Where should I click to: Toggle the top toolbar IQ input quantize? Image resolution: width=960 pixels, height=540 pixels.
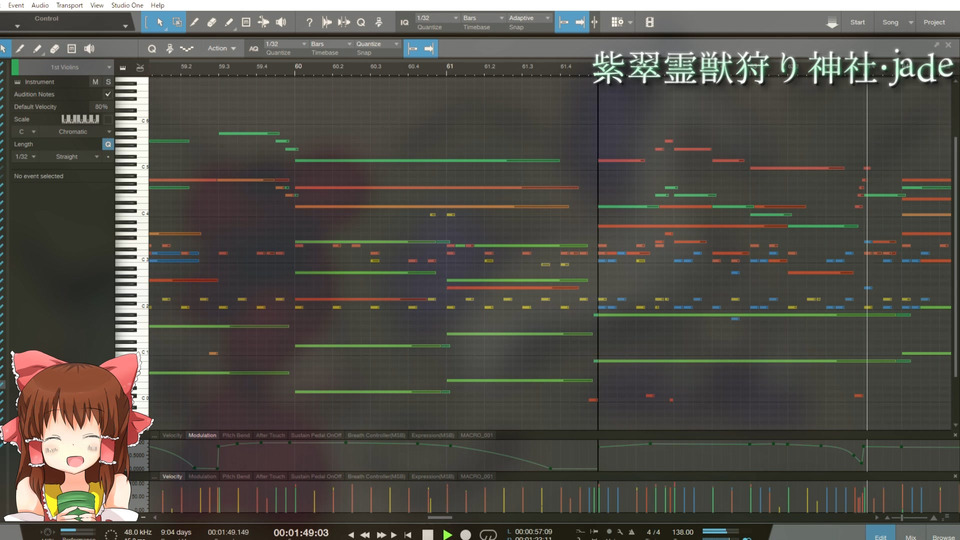click(x=404, y=23)
